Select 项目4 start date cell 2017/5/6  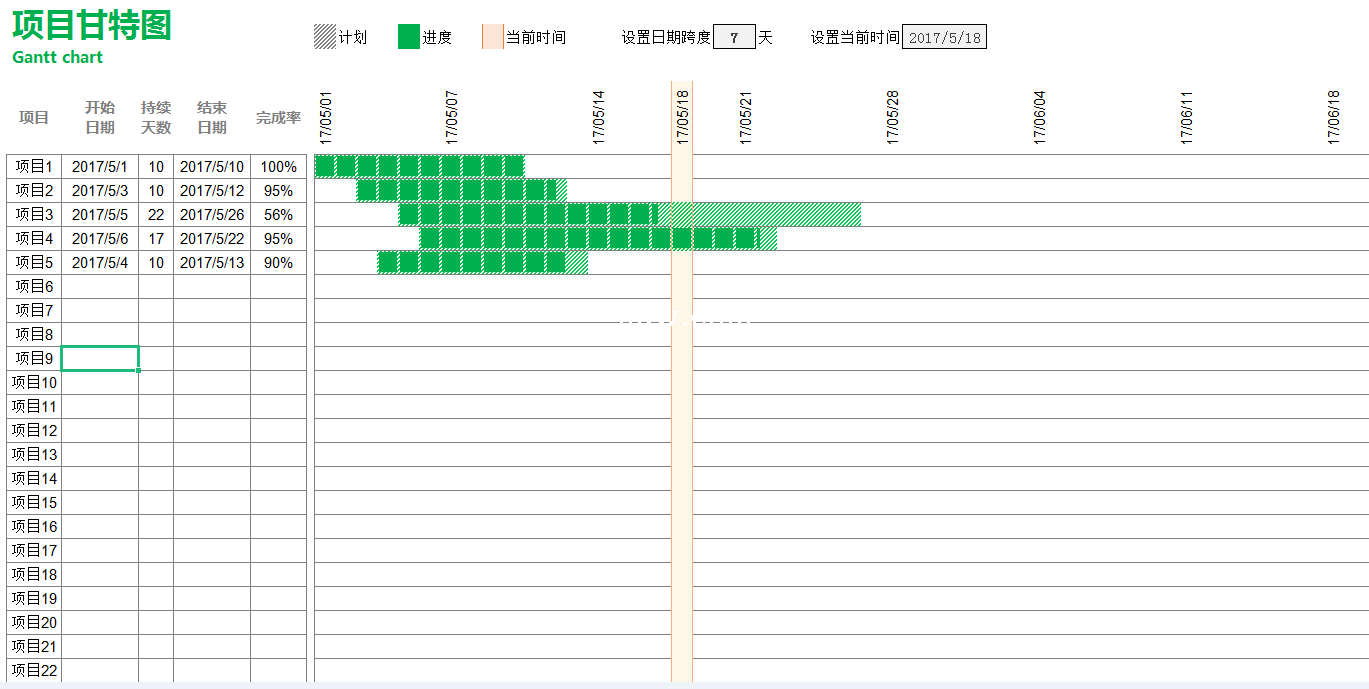[100, 239]
